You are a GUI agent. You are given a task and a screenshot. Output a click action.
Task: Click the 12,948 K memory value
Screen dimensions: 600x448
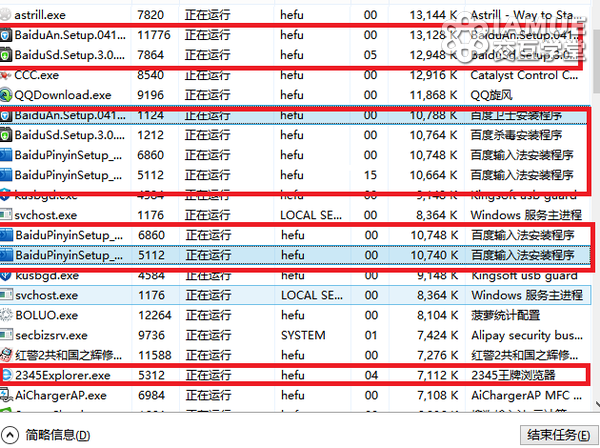434,55
